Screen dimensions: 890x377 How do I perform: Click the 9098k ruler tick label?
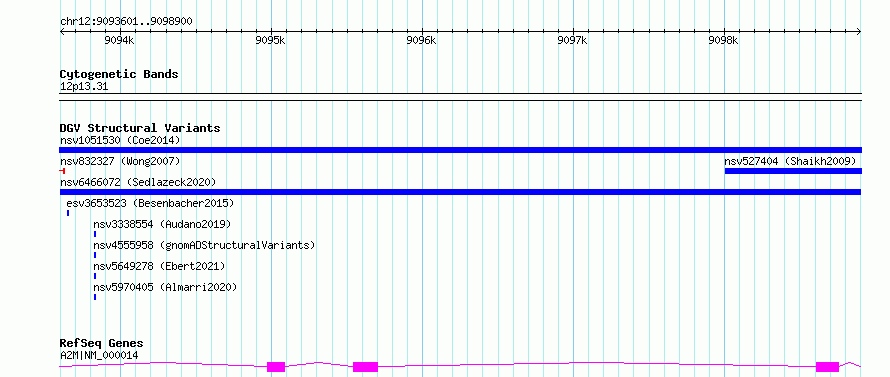(x=724, y=40)
